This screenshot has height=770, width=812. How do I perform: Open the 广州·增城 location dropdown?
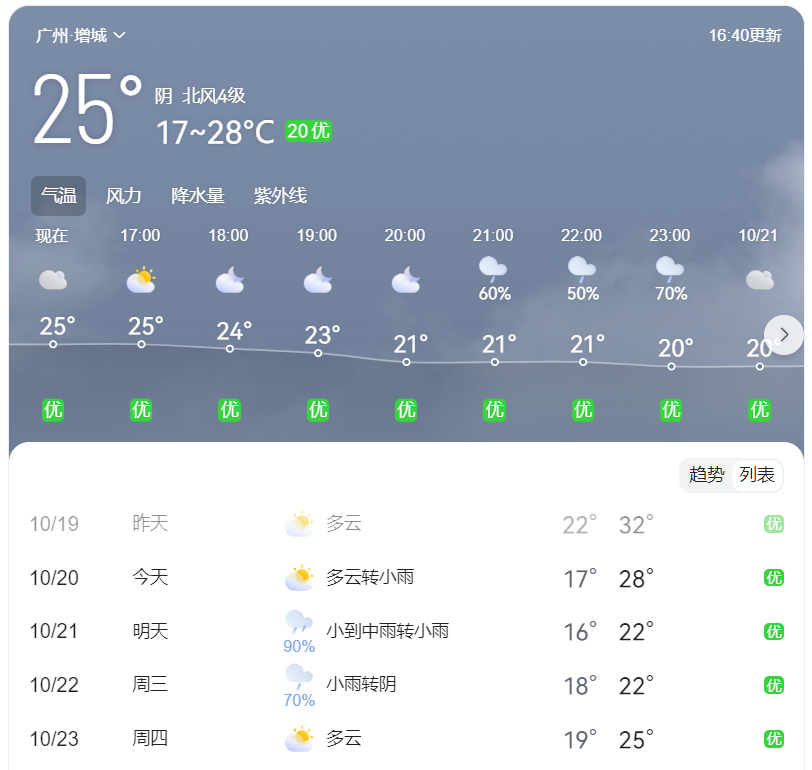[x=80, y=35]
